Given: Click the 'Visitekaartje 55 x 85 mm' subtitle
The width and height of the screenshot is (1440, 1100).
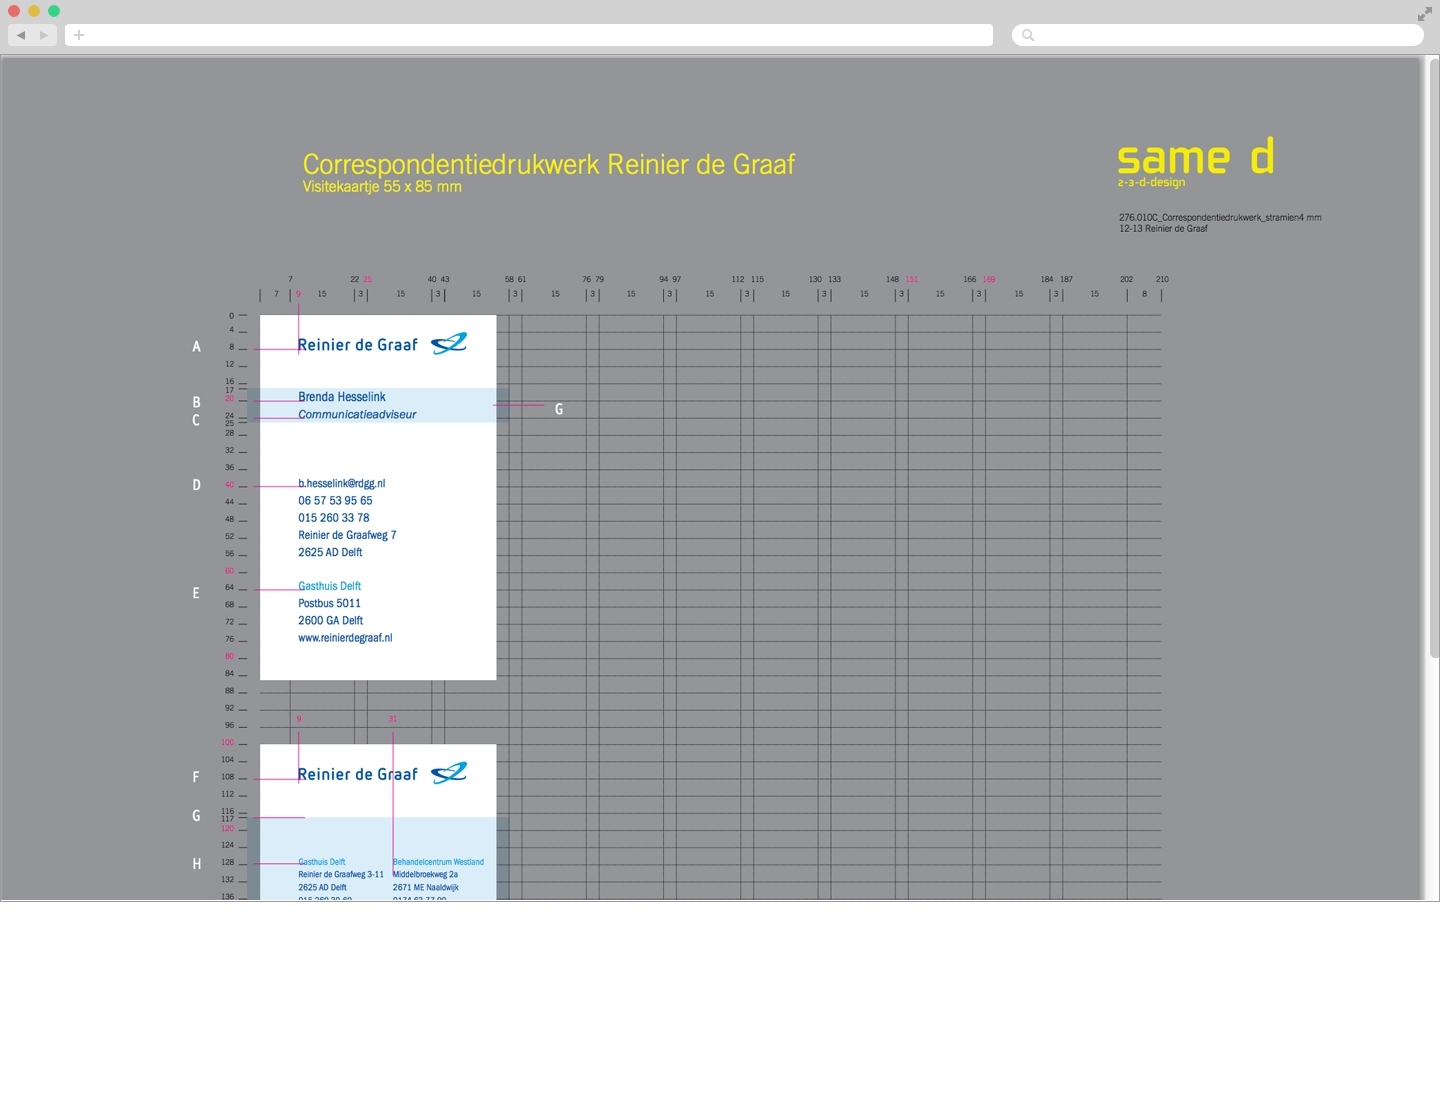Looking at the screenshot, I should point(382,187).
